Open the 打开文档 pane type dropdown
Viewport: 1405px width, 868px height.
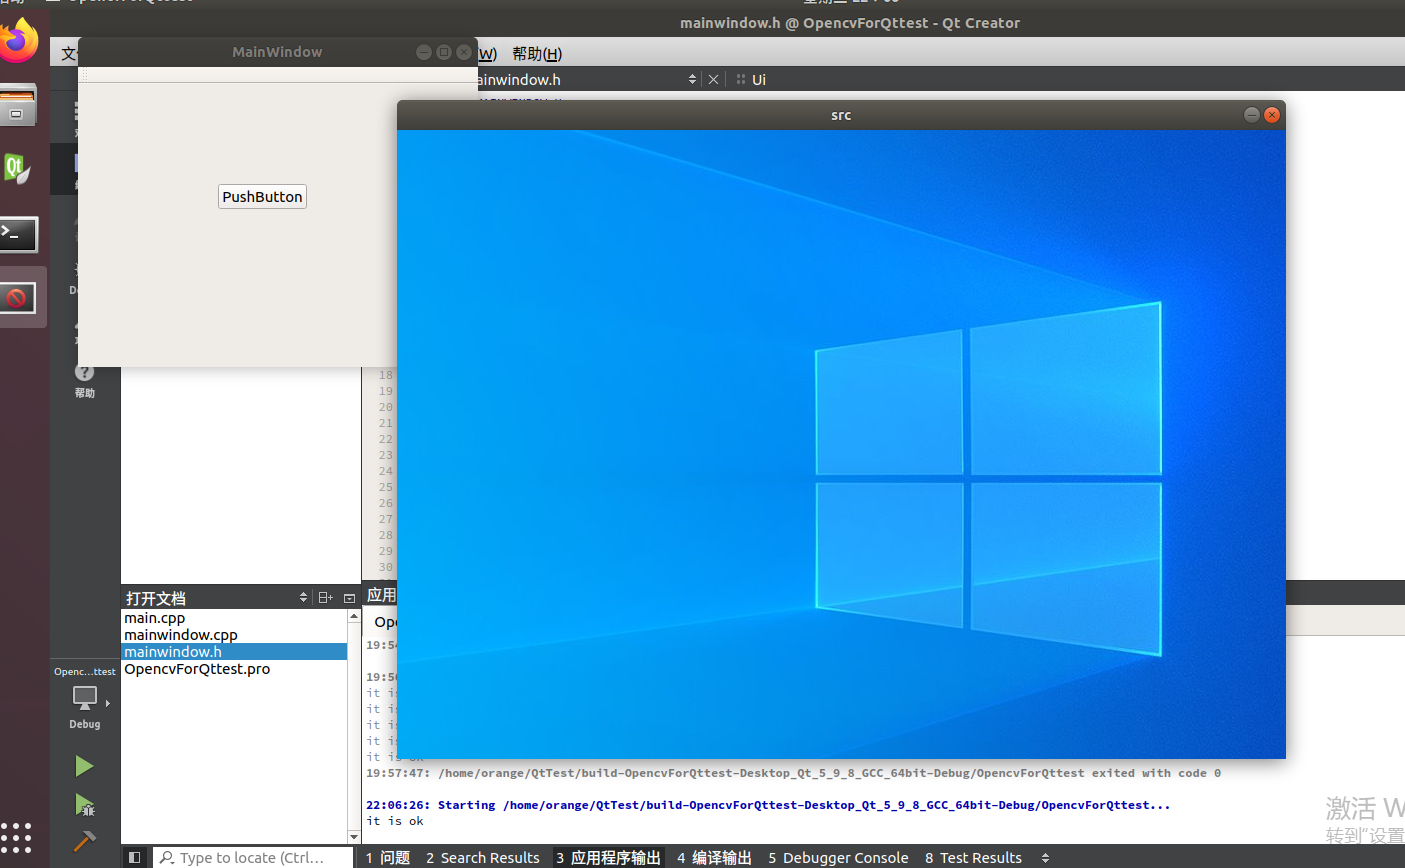304,597
